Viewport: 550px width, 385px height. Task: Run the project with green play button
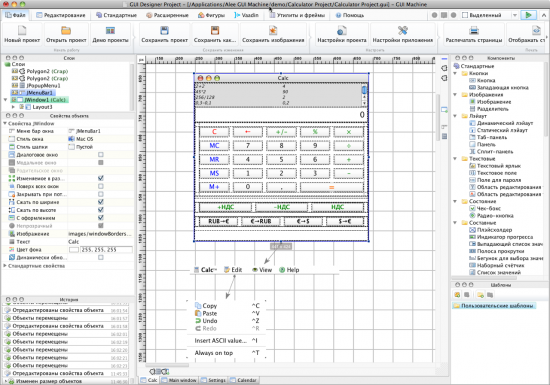(528, 15)
